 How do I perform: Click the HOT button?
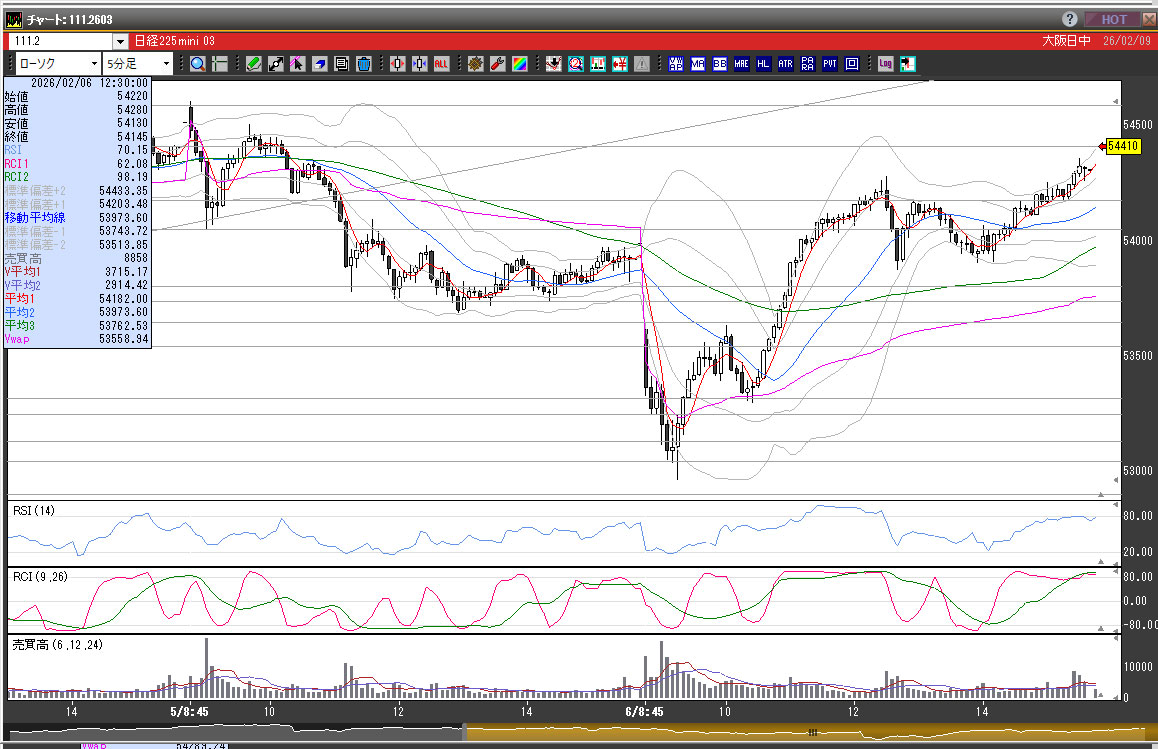click(1113, 19)
